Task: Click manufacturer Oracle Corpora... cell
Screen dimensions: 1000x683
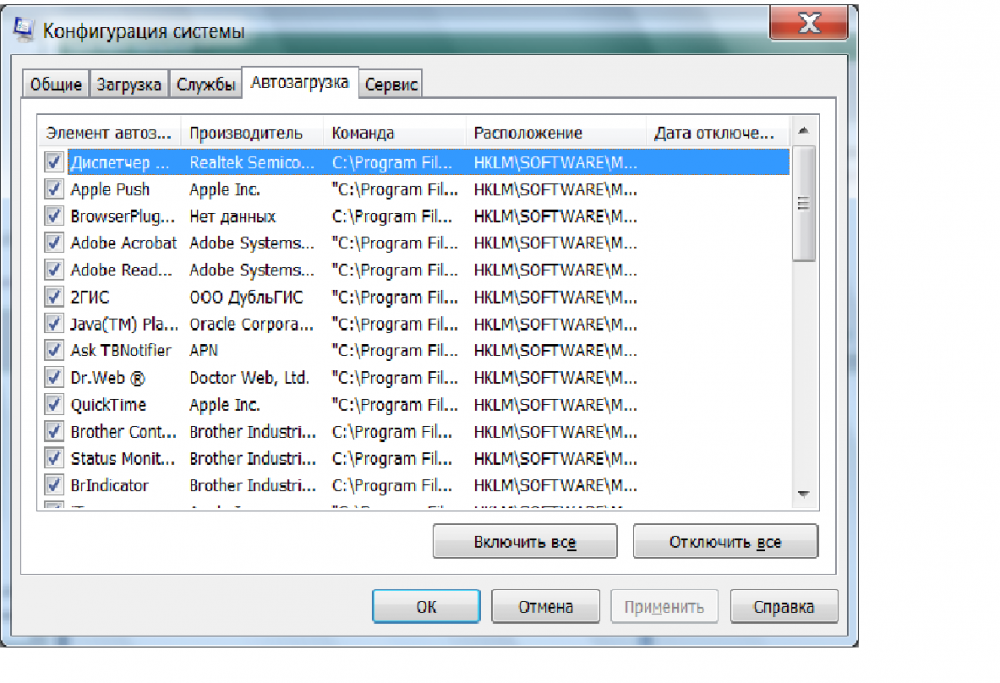Action: [251, 324]
